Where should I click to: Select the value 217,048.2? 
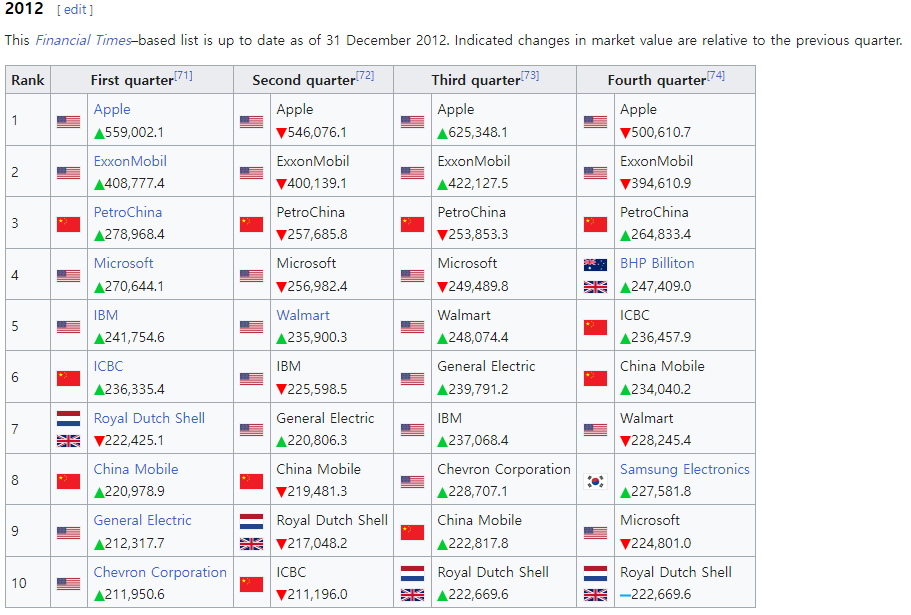click(x=318, y=544)
